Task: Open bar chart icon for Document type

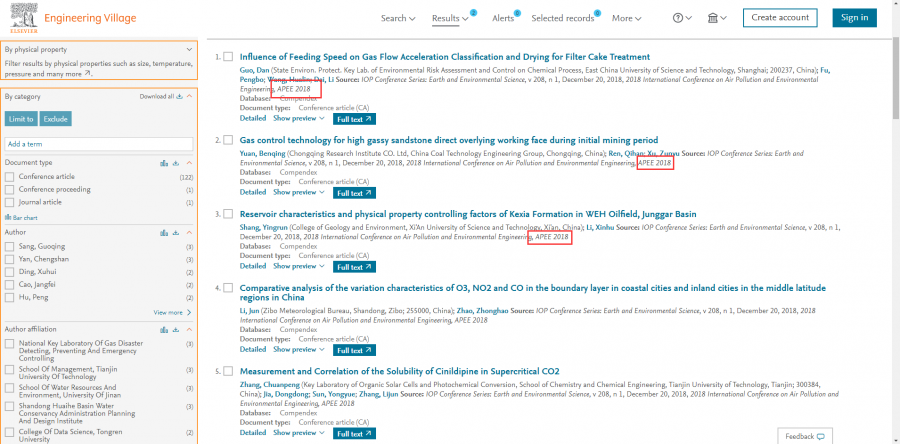Action: pyautogui.click(x=164, y=163)
